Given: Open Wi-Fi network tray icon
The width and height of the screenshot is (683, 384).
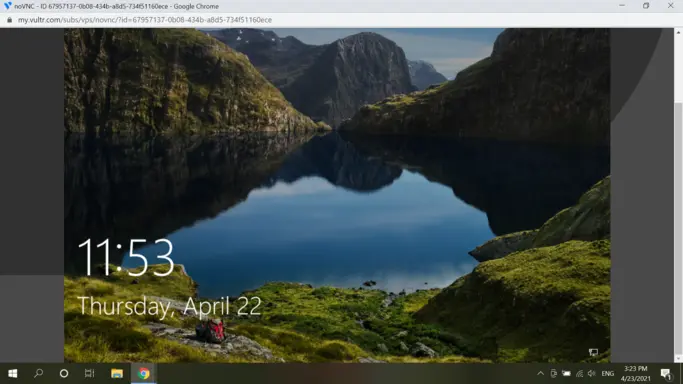Looking at the screenshot, I should (x=579, y=374).
